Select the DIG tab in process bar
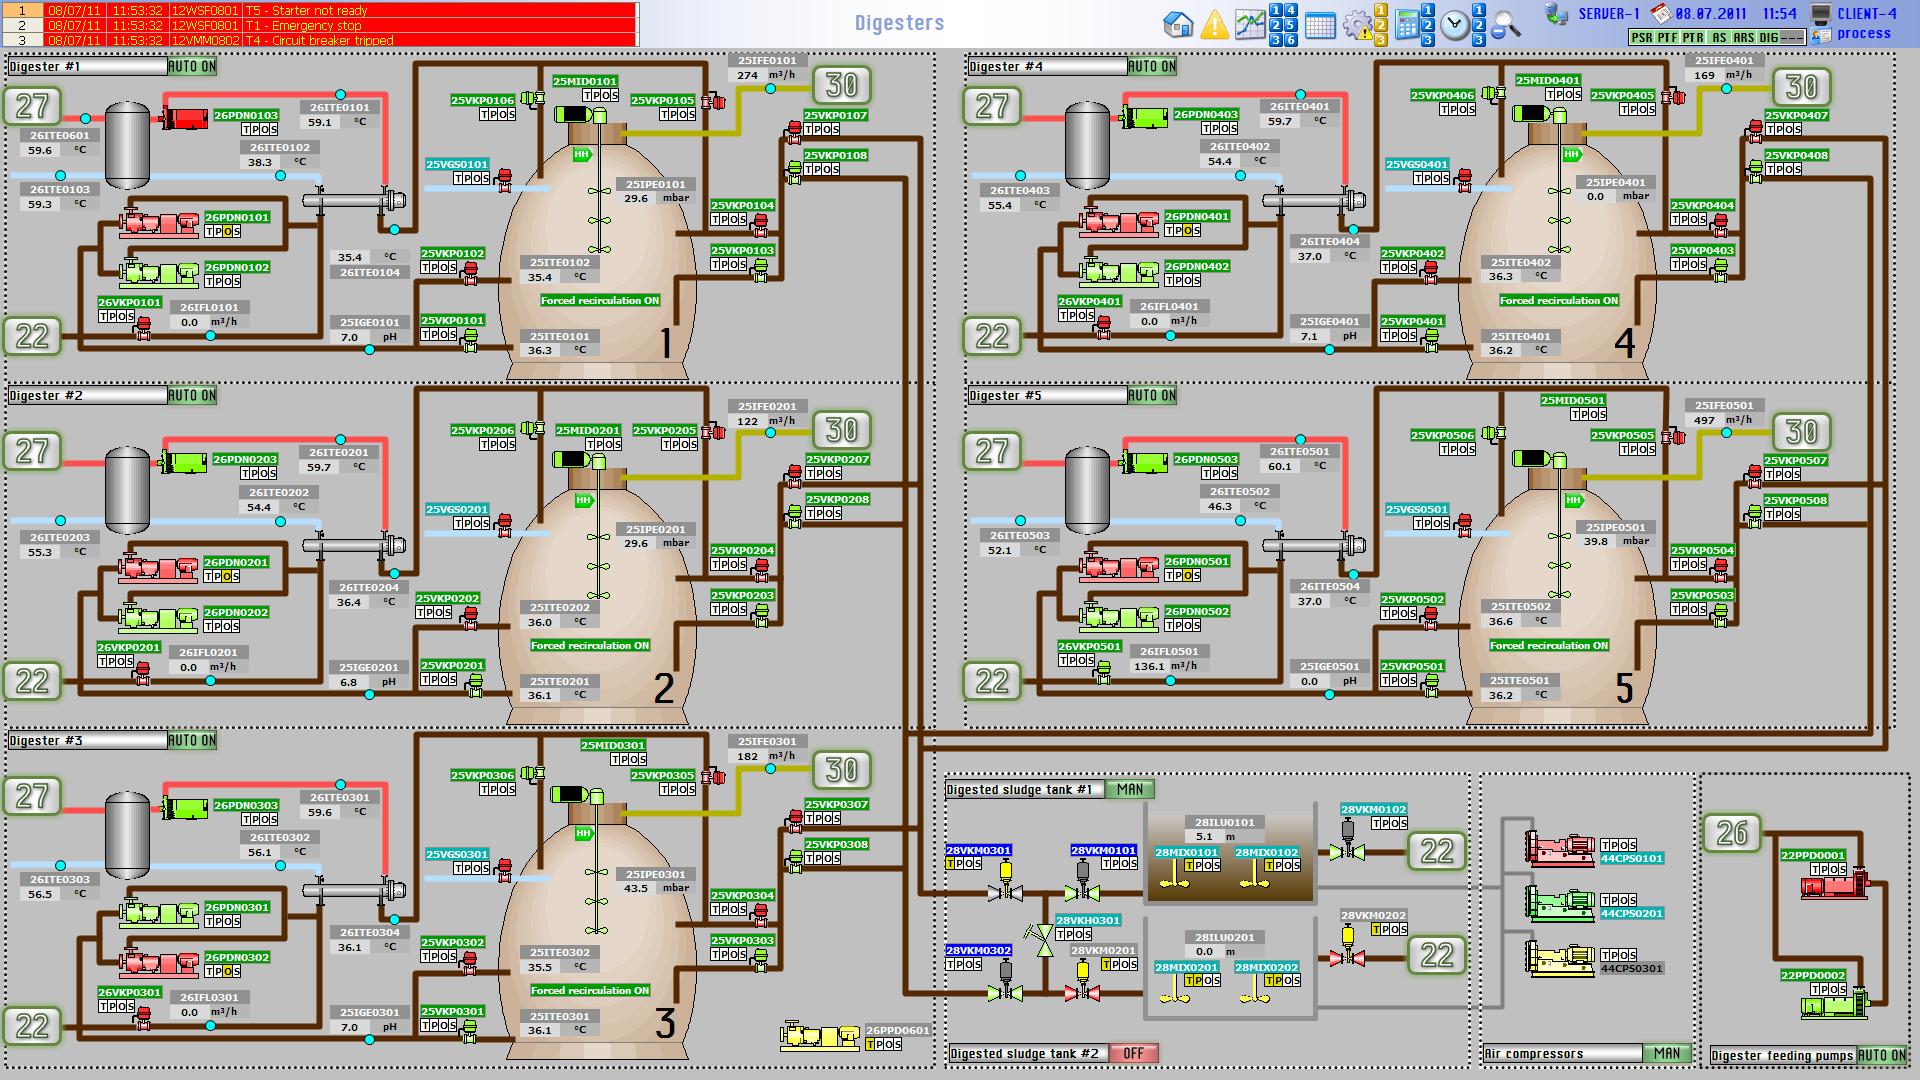Screen dimensions: 1920x1080 [1769, 37]
